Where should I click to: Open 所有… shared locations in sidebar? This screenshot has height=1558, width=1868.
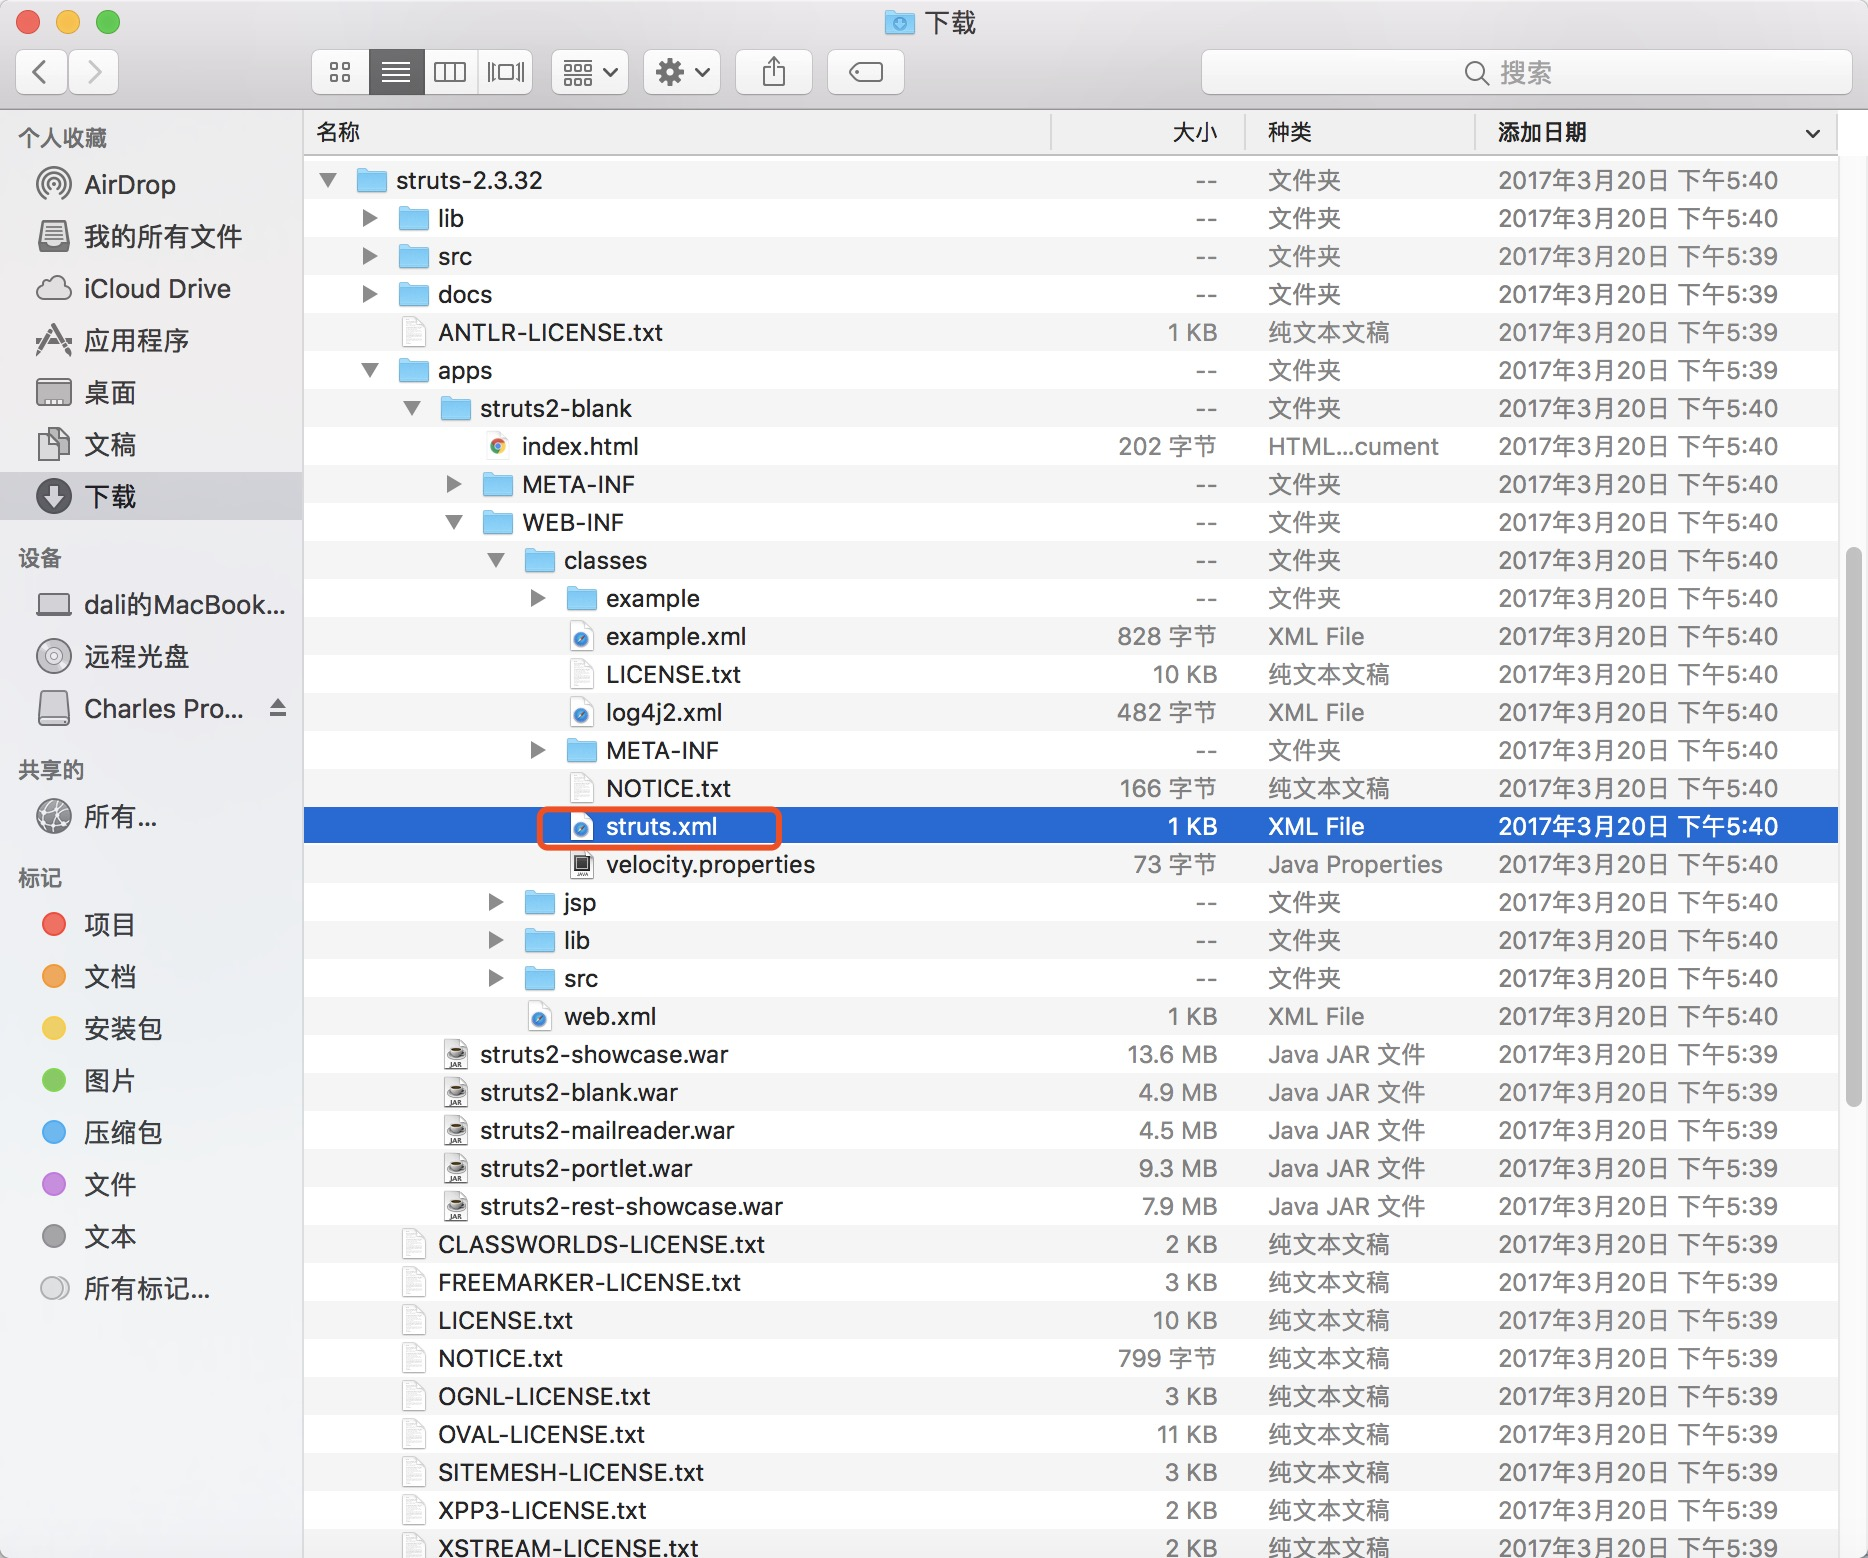tap(151, 817)
